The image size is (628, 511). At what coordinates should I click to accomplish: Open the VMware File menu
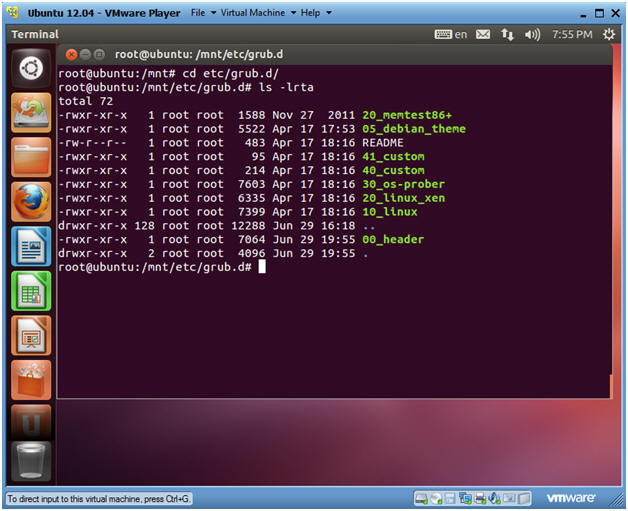(198, 13)
